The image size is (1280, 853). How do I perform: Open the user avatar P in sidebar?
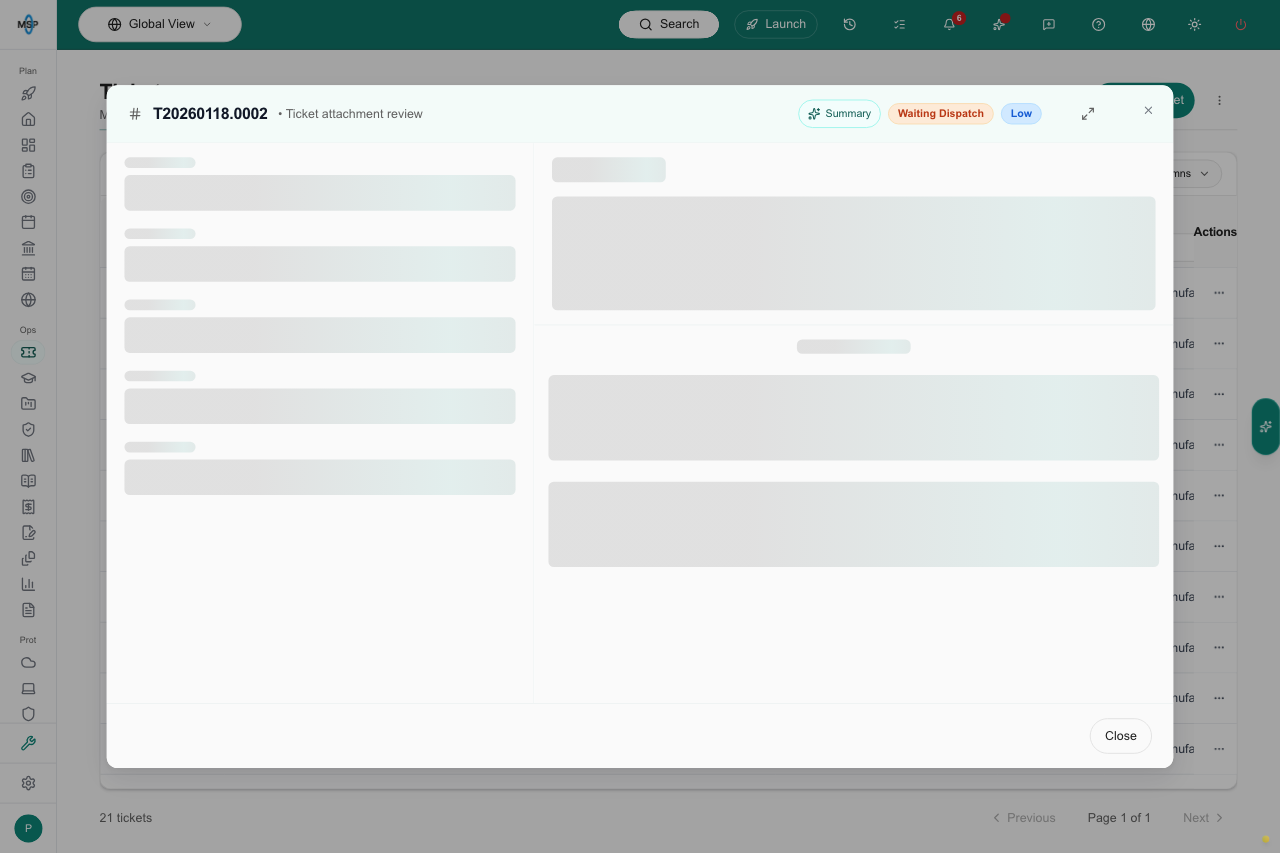point(28,828)
